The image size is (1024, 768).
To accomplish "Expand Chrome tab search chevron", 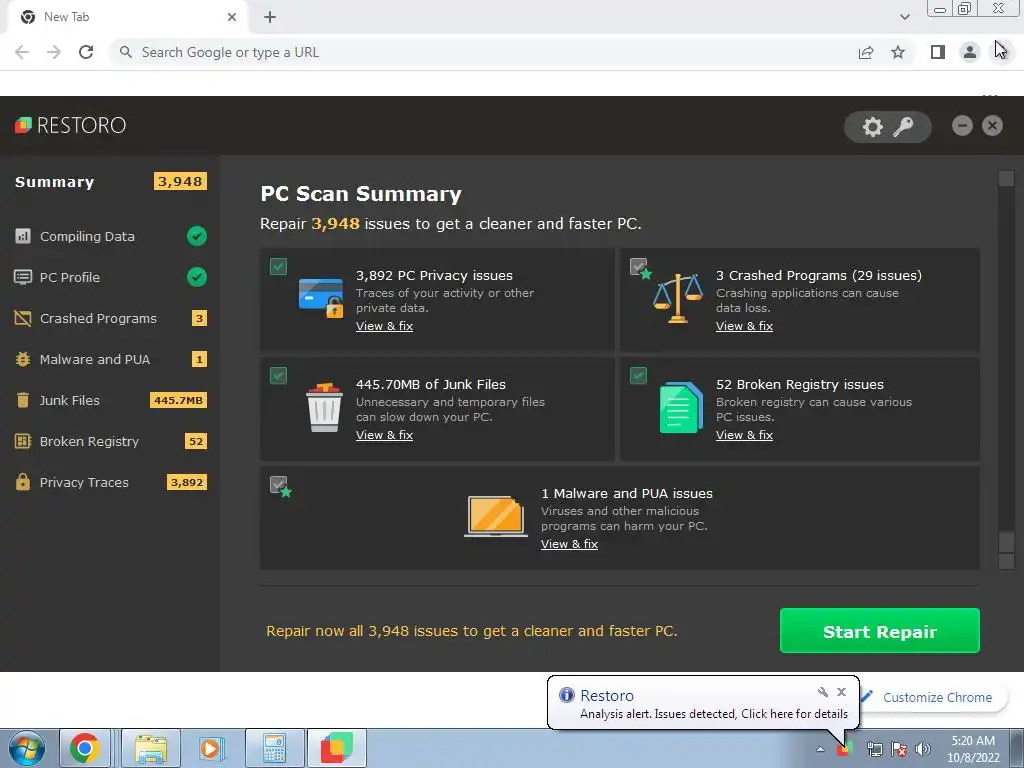I will (x=904, y=17).
